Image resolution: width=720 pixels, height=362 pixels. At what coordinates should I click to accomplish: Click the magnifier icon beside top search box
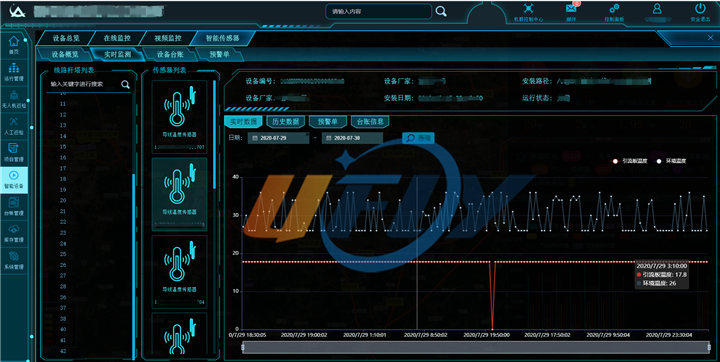pos(441,11)
